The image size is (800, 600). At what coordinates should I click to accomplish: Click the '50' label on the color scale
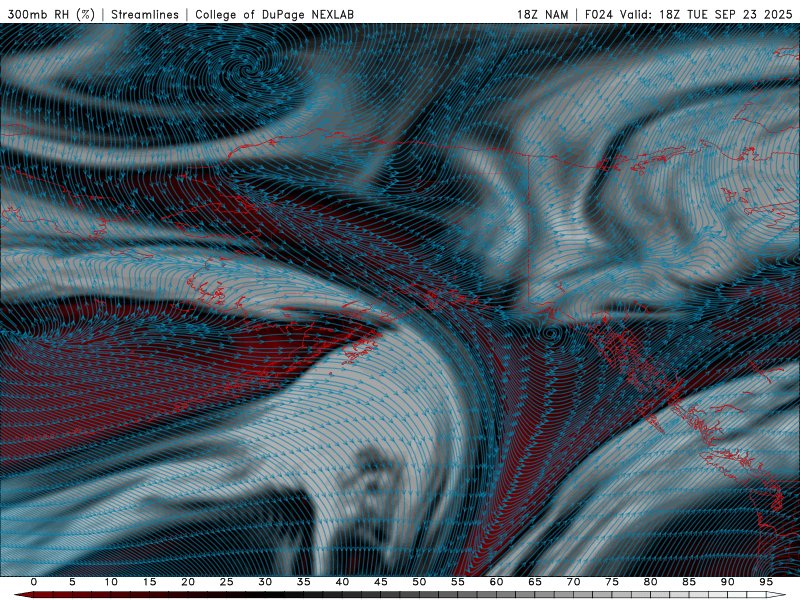(x=419, y=582)
